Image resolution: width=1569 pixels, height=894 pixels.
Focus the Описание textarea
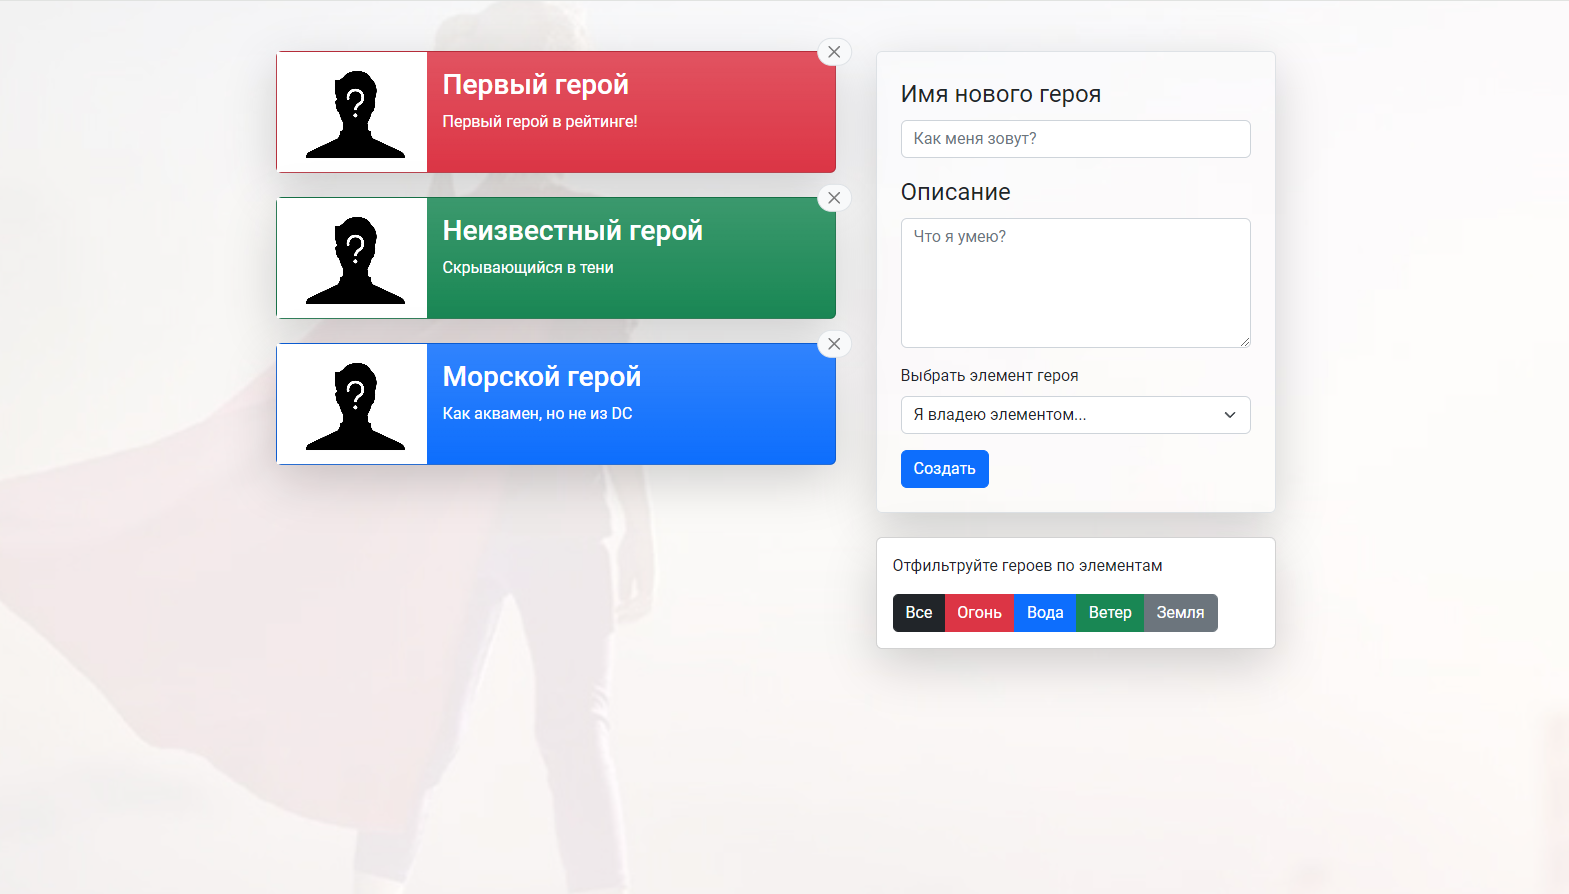point(1075,283)
